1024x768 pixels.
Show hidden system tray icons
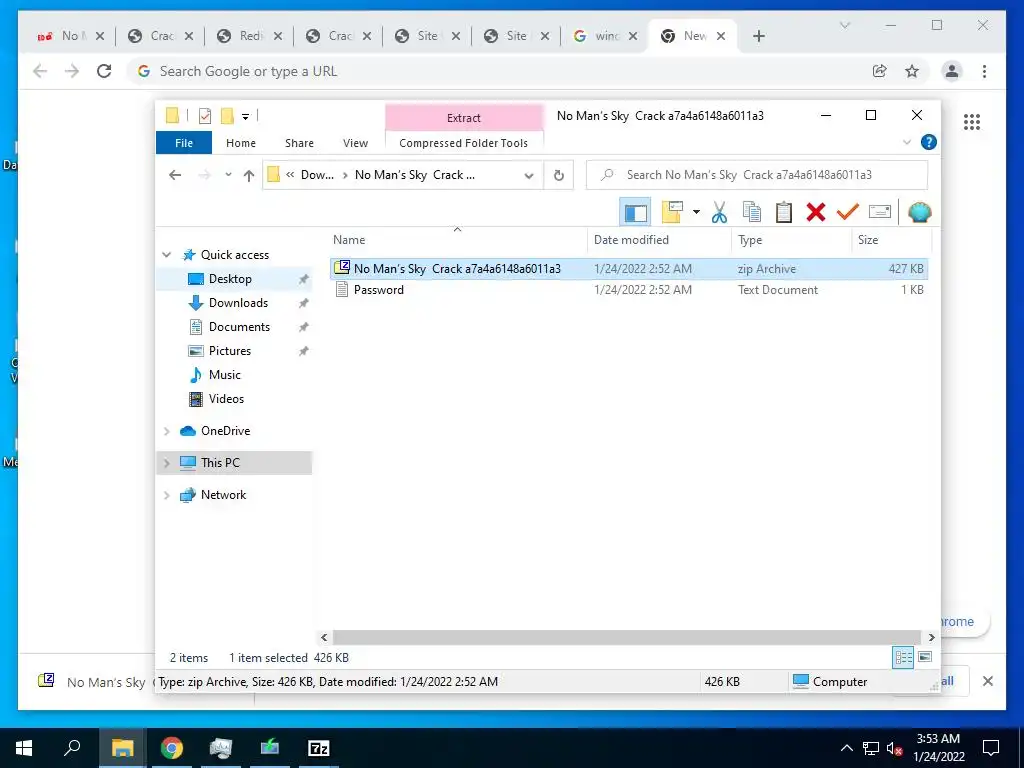(x=846, y=748)
